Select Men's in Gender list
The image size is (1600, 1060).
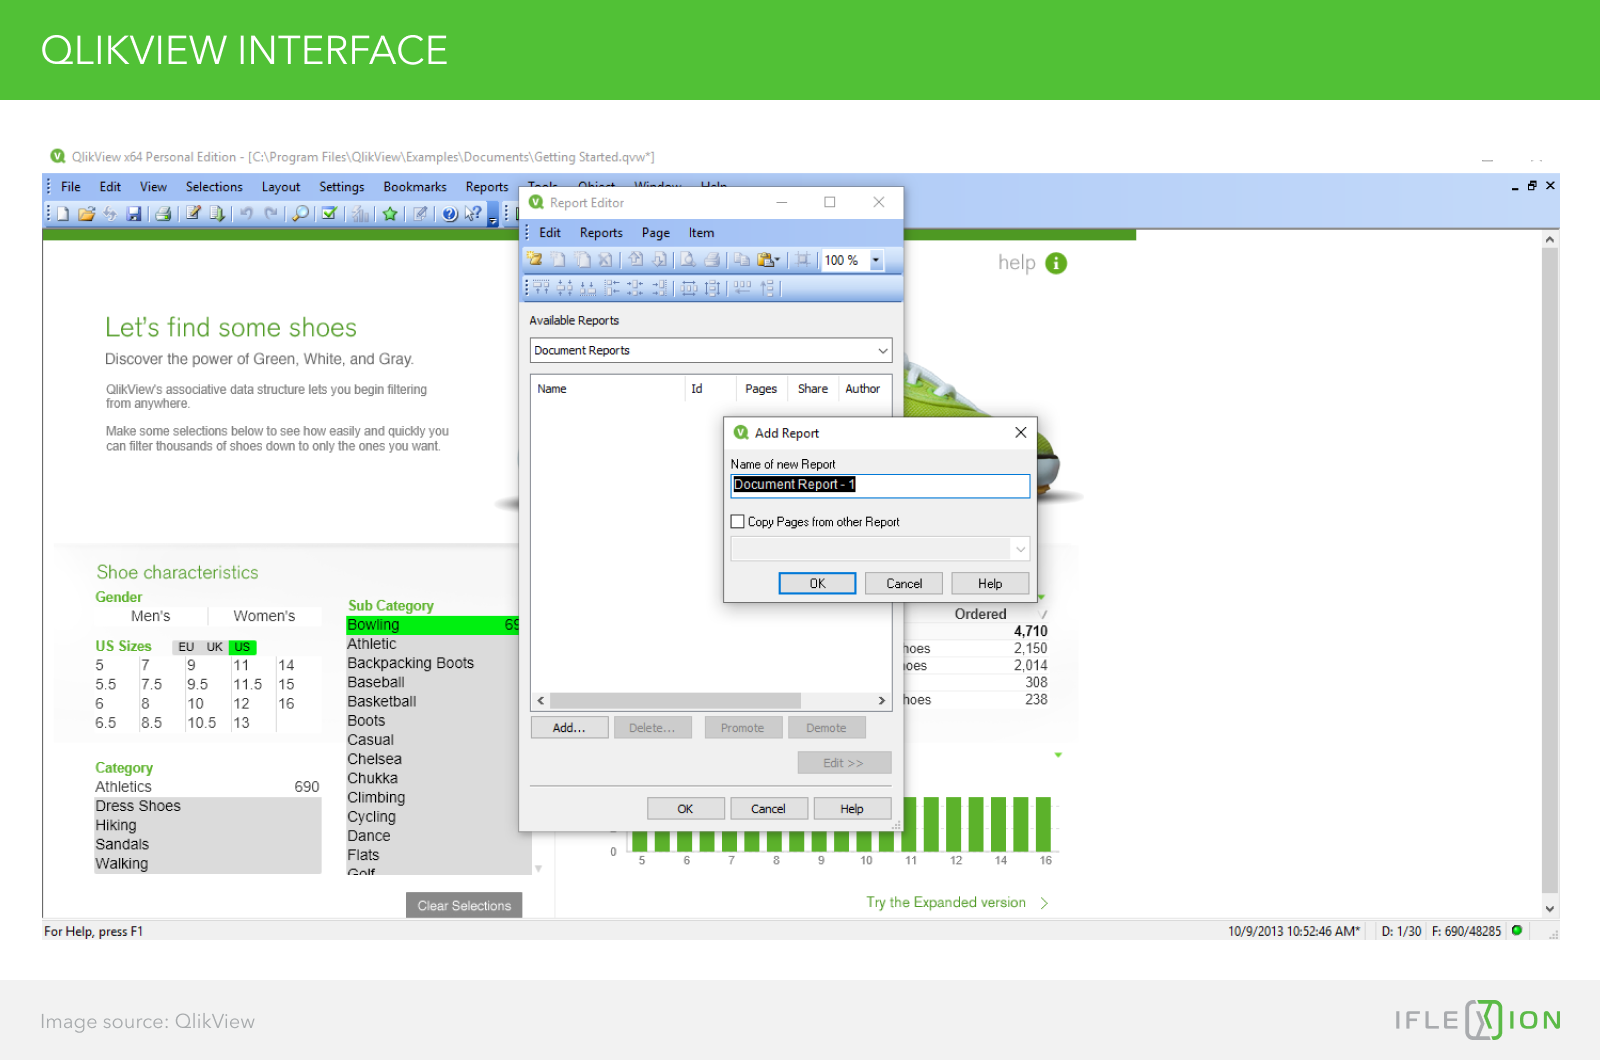(x=150, y=616)
